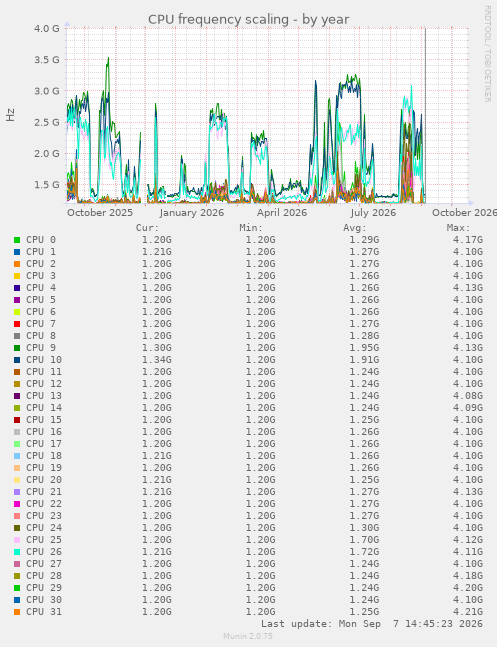This screenshot has width=497, height=647.
Task: Click CPU 25 average value 1.70G
Action: click(364, 540)
